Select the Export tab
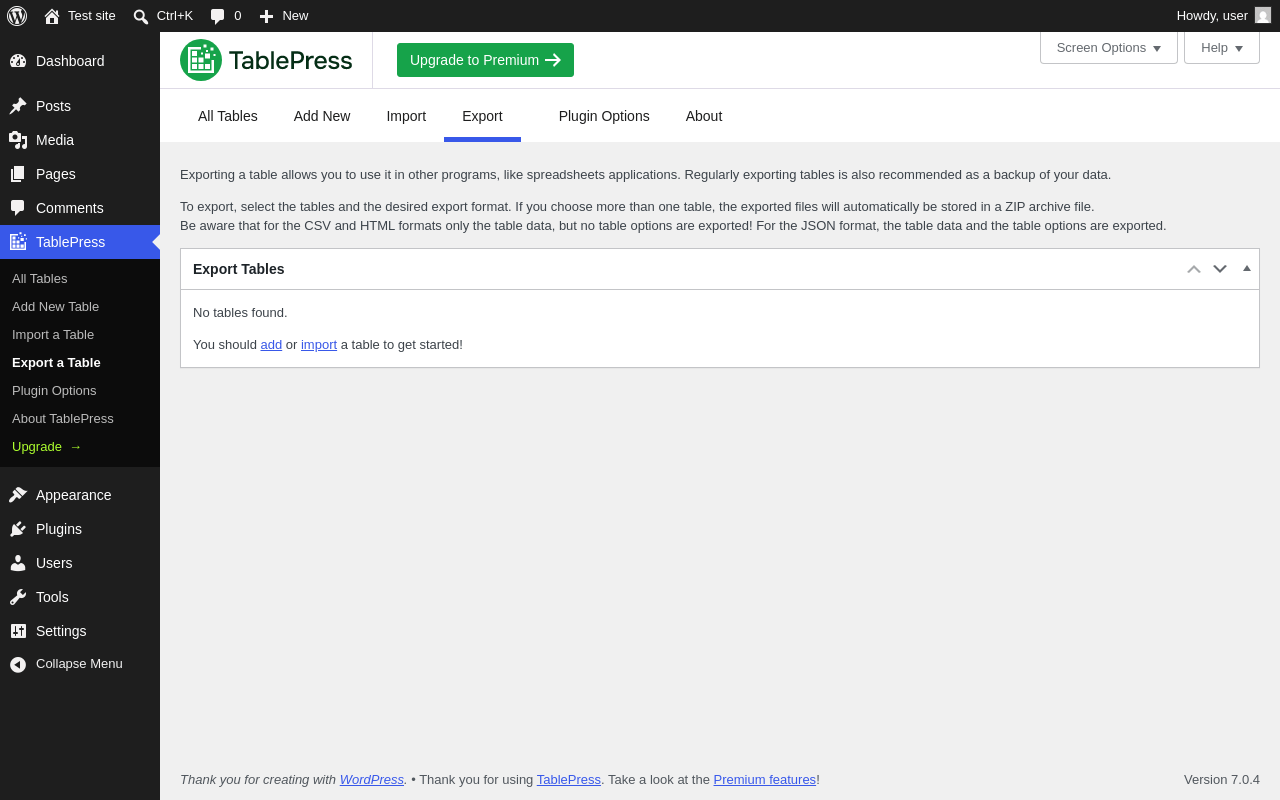This screenshot has height=800, width=1280. coord(482,116)
